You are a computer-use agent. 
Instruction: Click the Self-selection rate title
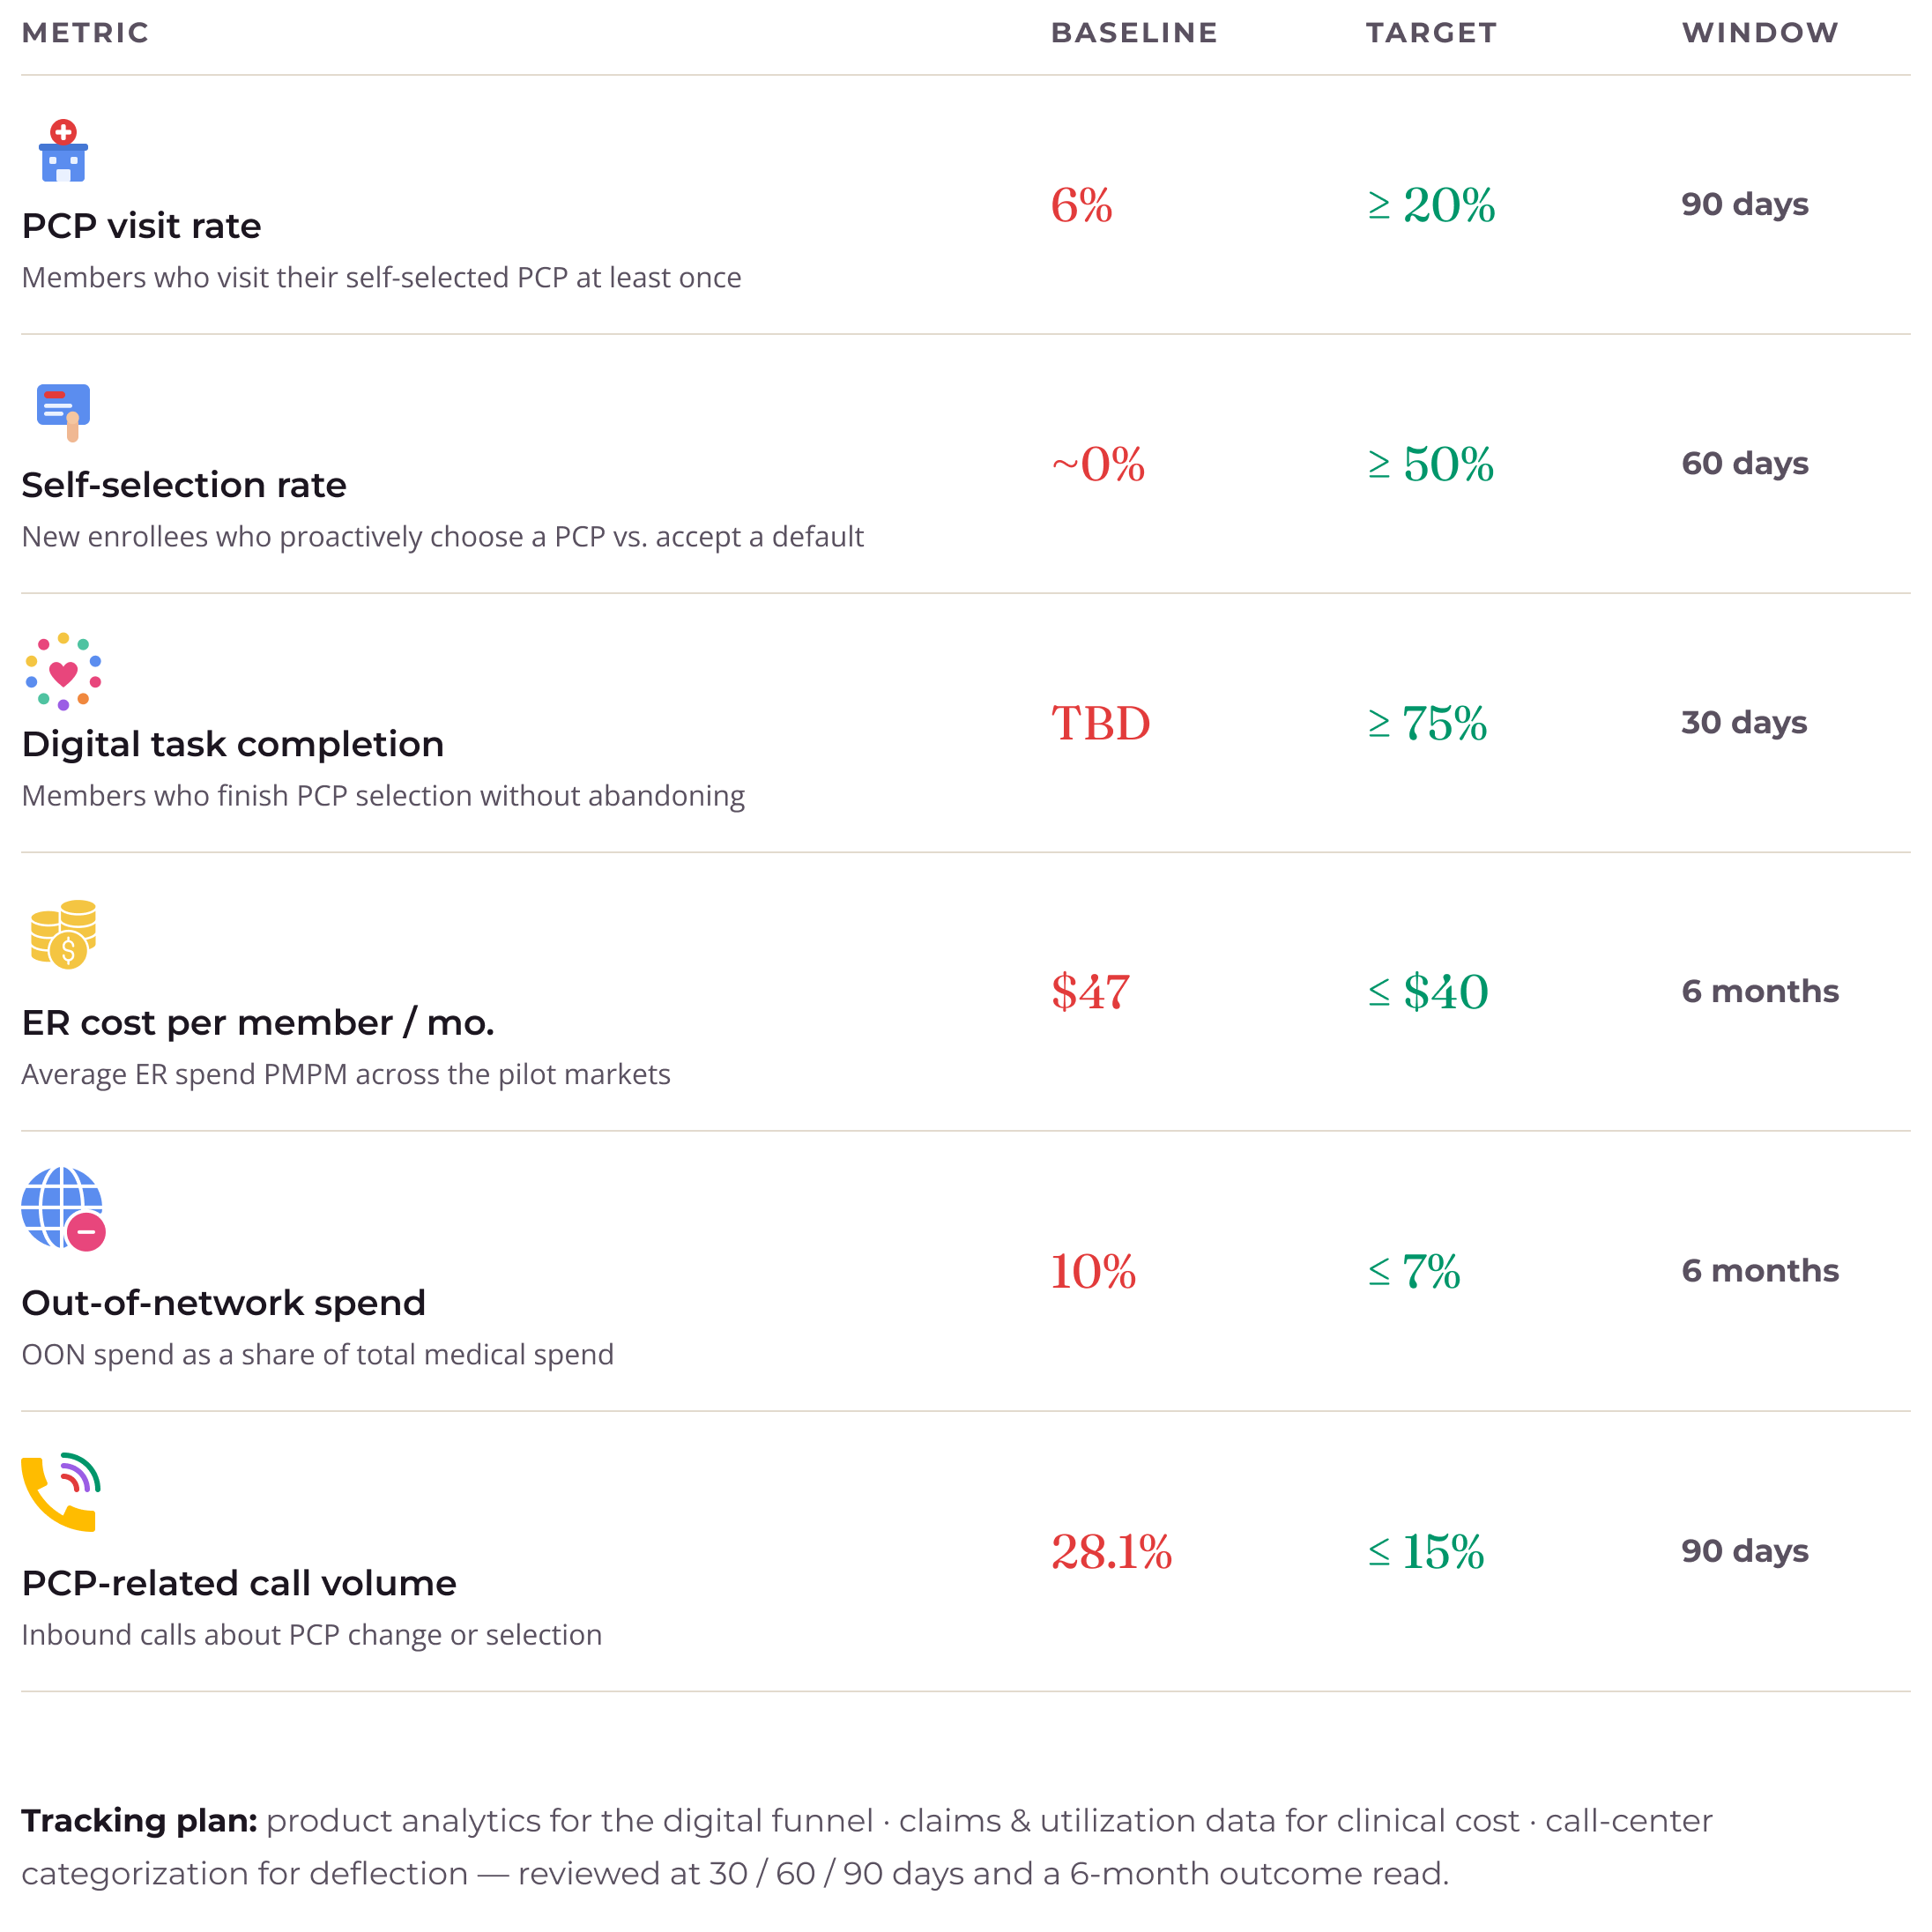[x=184, y=485]
